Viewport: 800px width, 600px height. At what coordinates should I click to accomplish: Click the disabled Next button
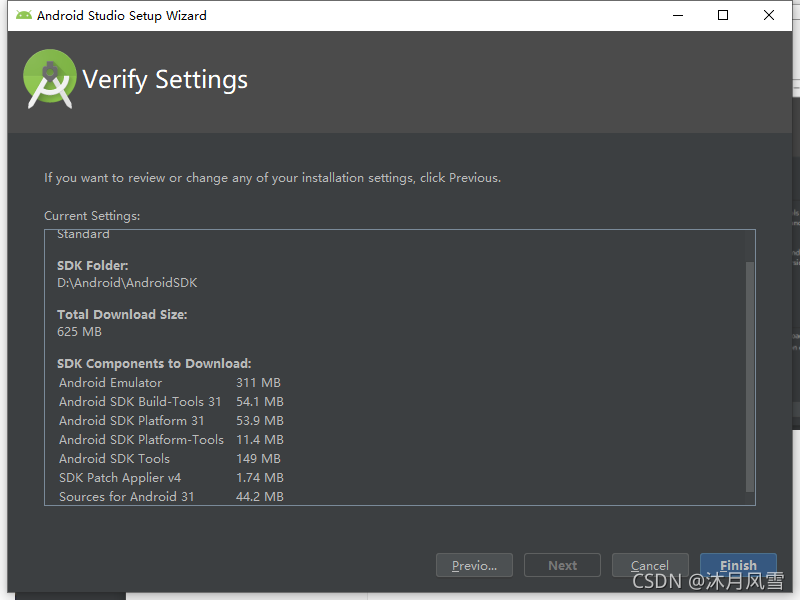tap(562, 565)
